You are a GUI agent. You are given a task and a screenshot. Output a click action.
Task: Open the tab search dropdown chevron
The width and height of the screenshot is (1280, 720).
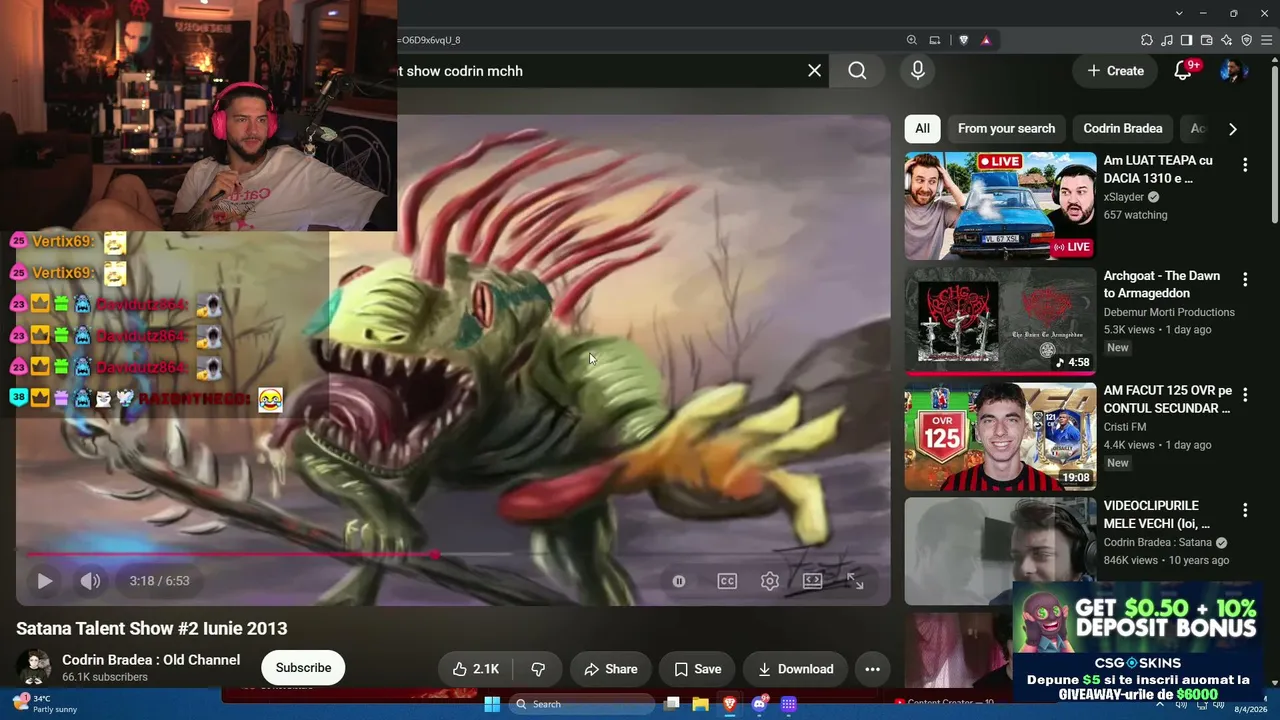pyautogui.click(x=1179, y=13)
